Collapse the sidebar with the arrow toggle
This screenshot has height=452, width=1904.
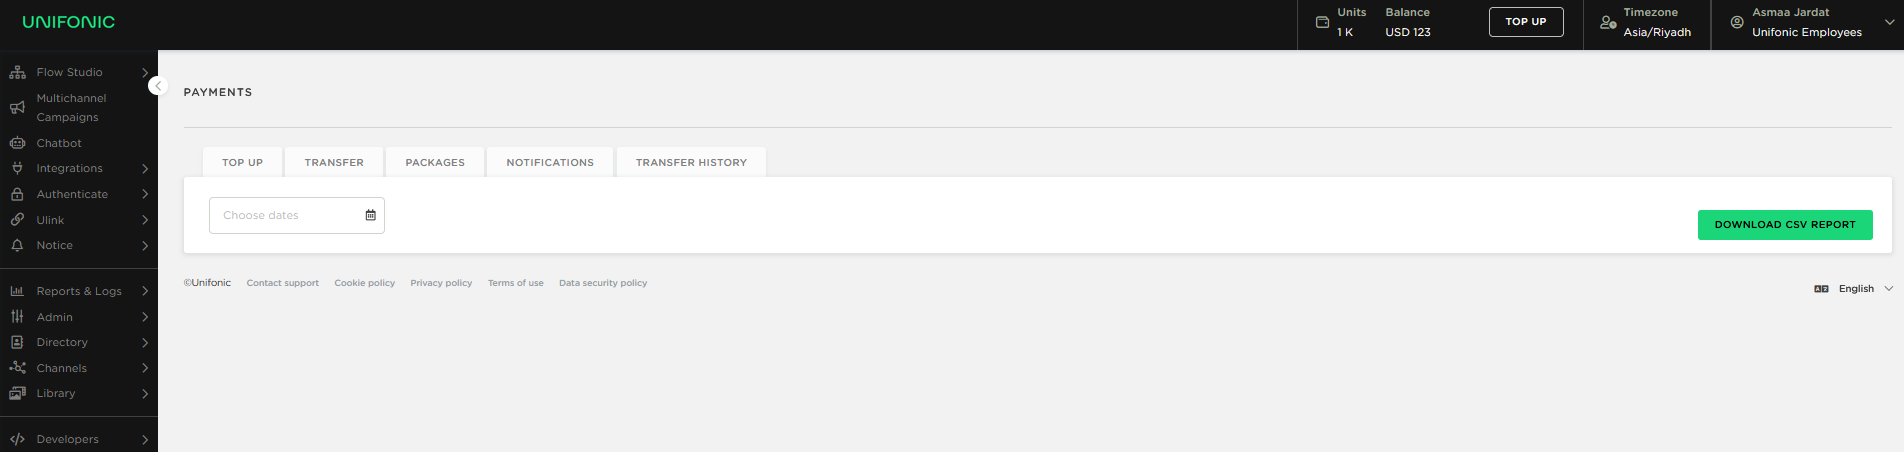(158, 86)
